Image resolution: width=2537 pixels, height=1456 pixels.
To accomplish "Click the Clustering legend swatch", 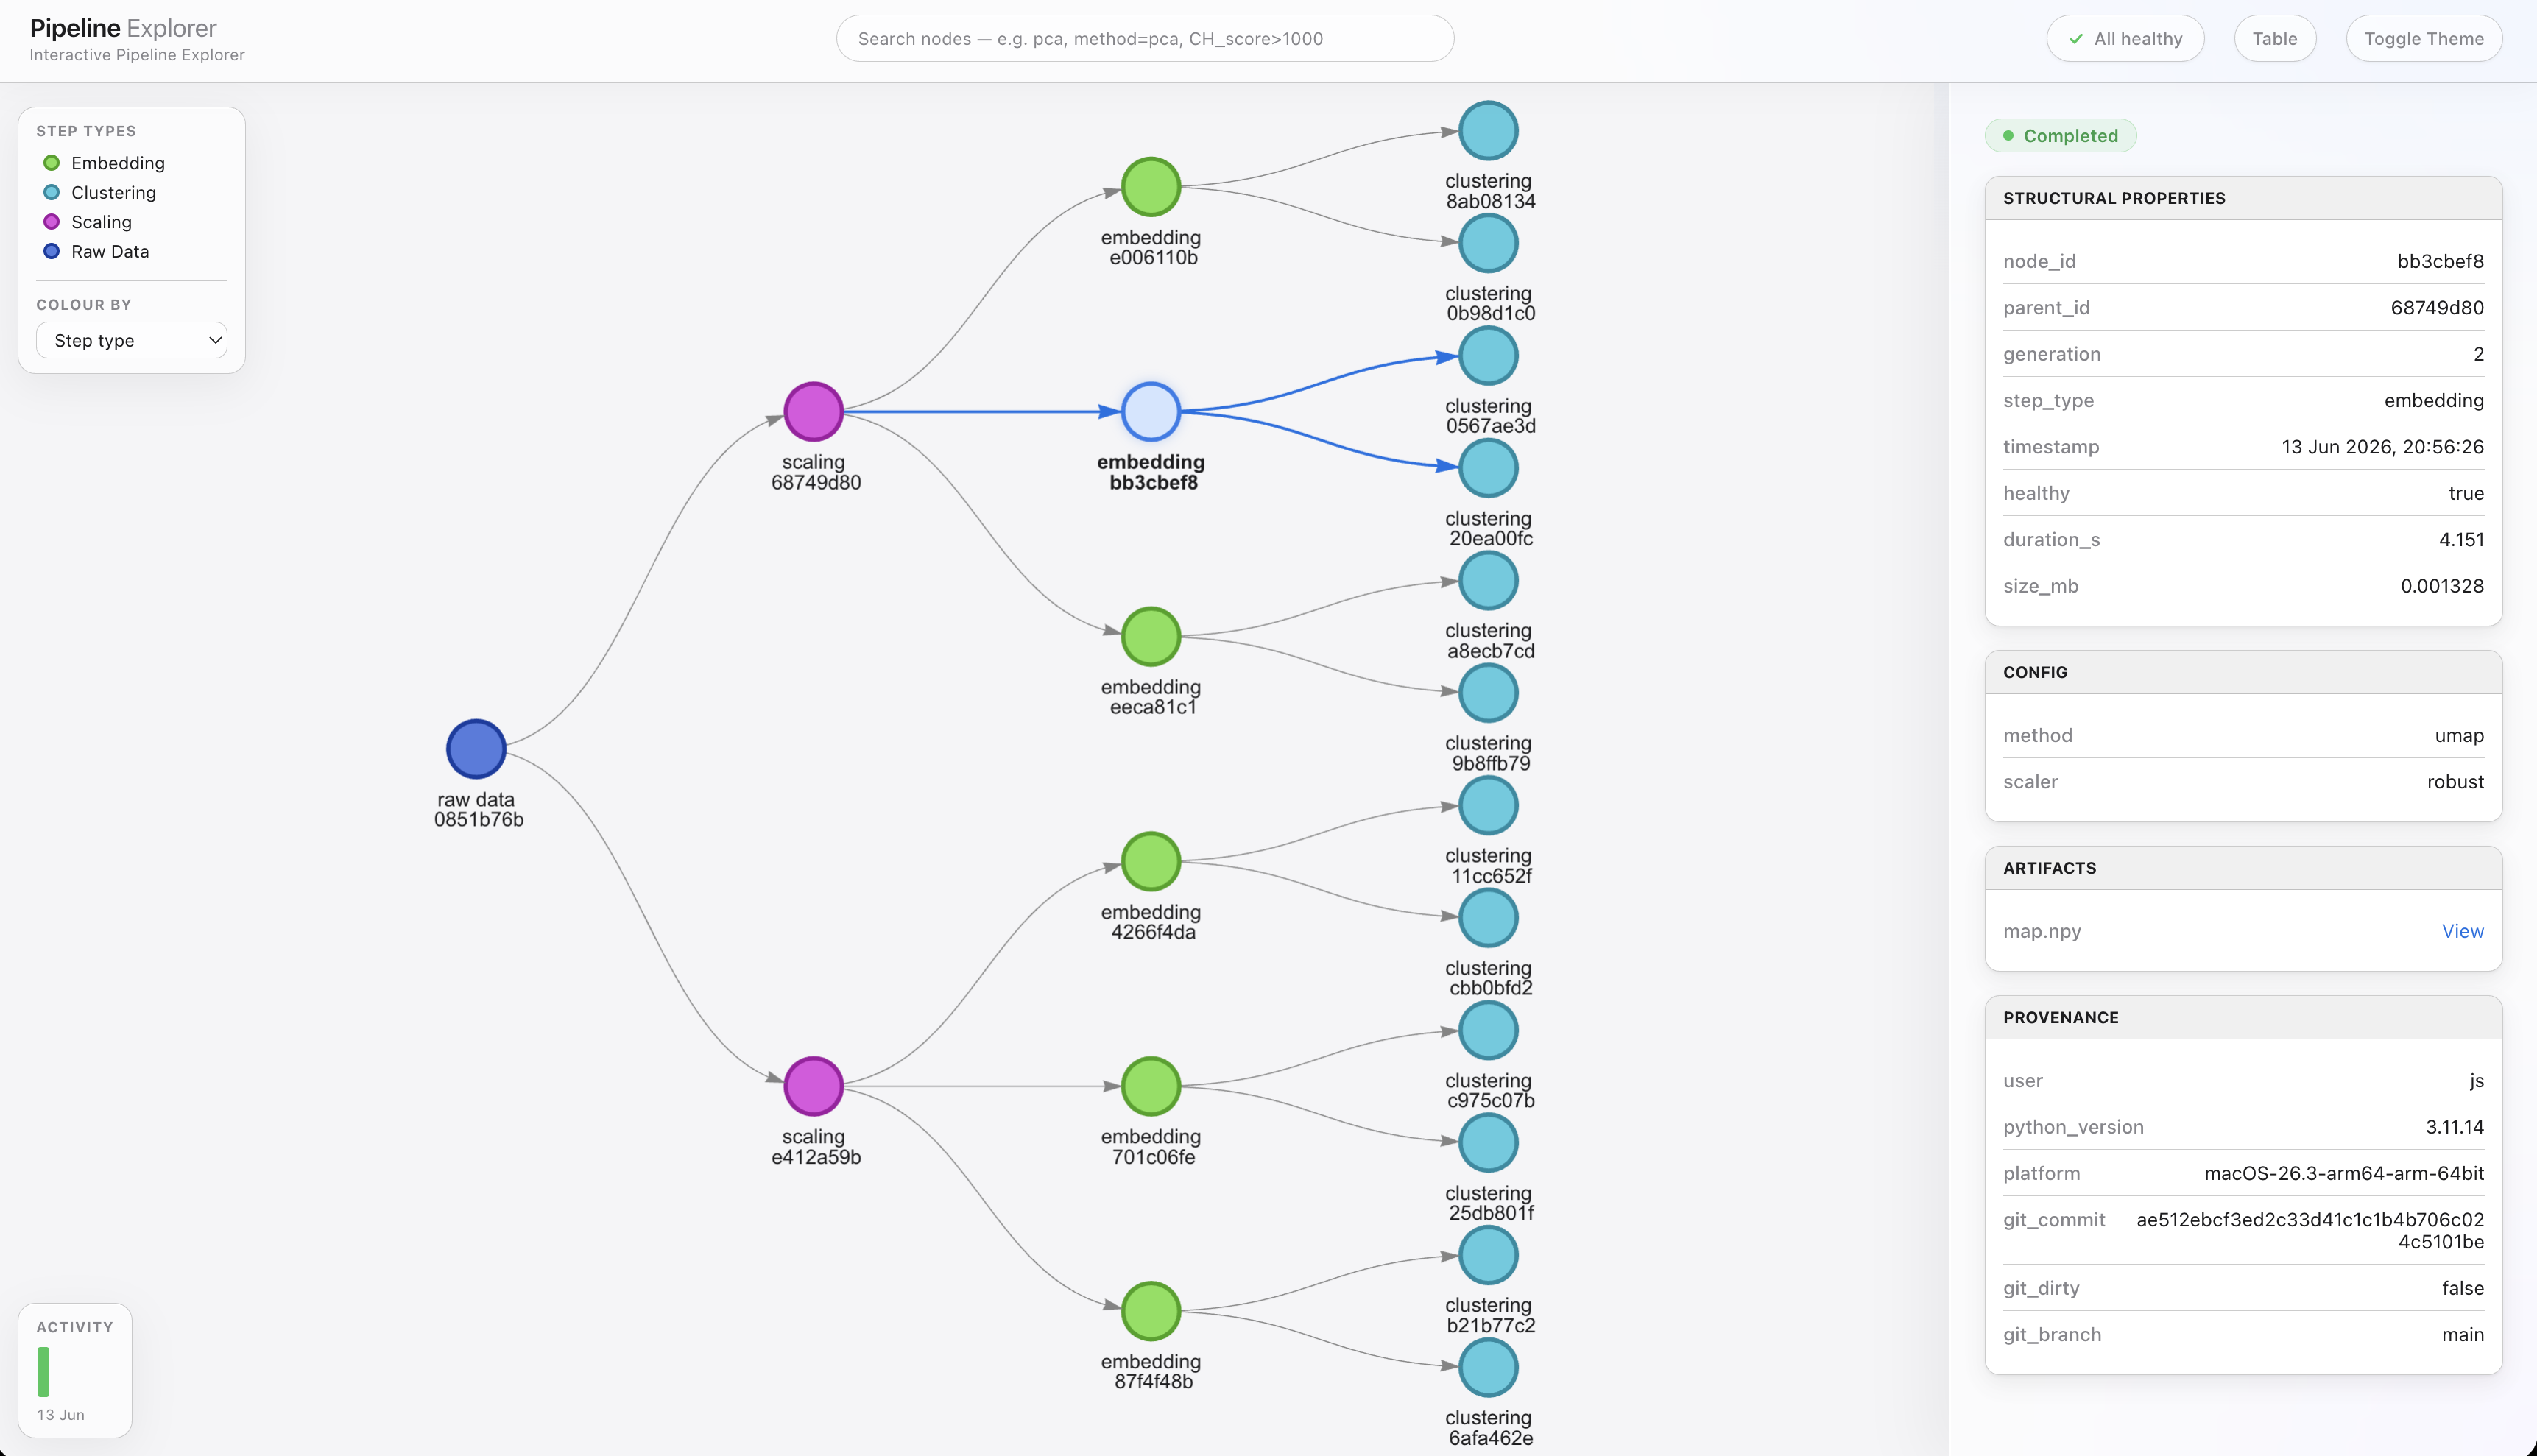I will pos(51,192).
